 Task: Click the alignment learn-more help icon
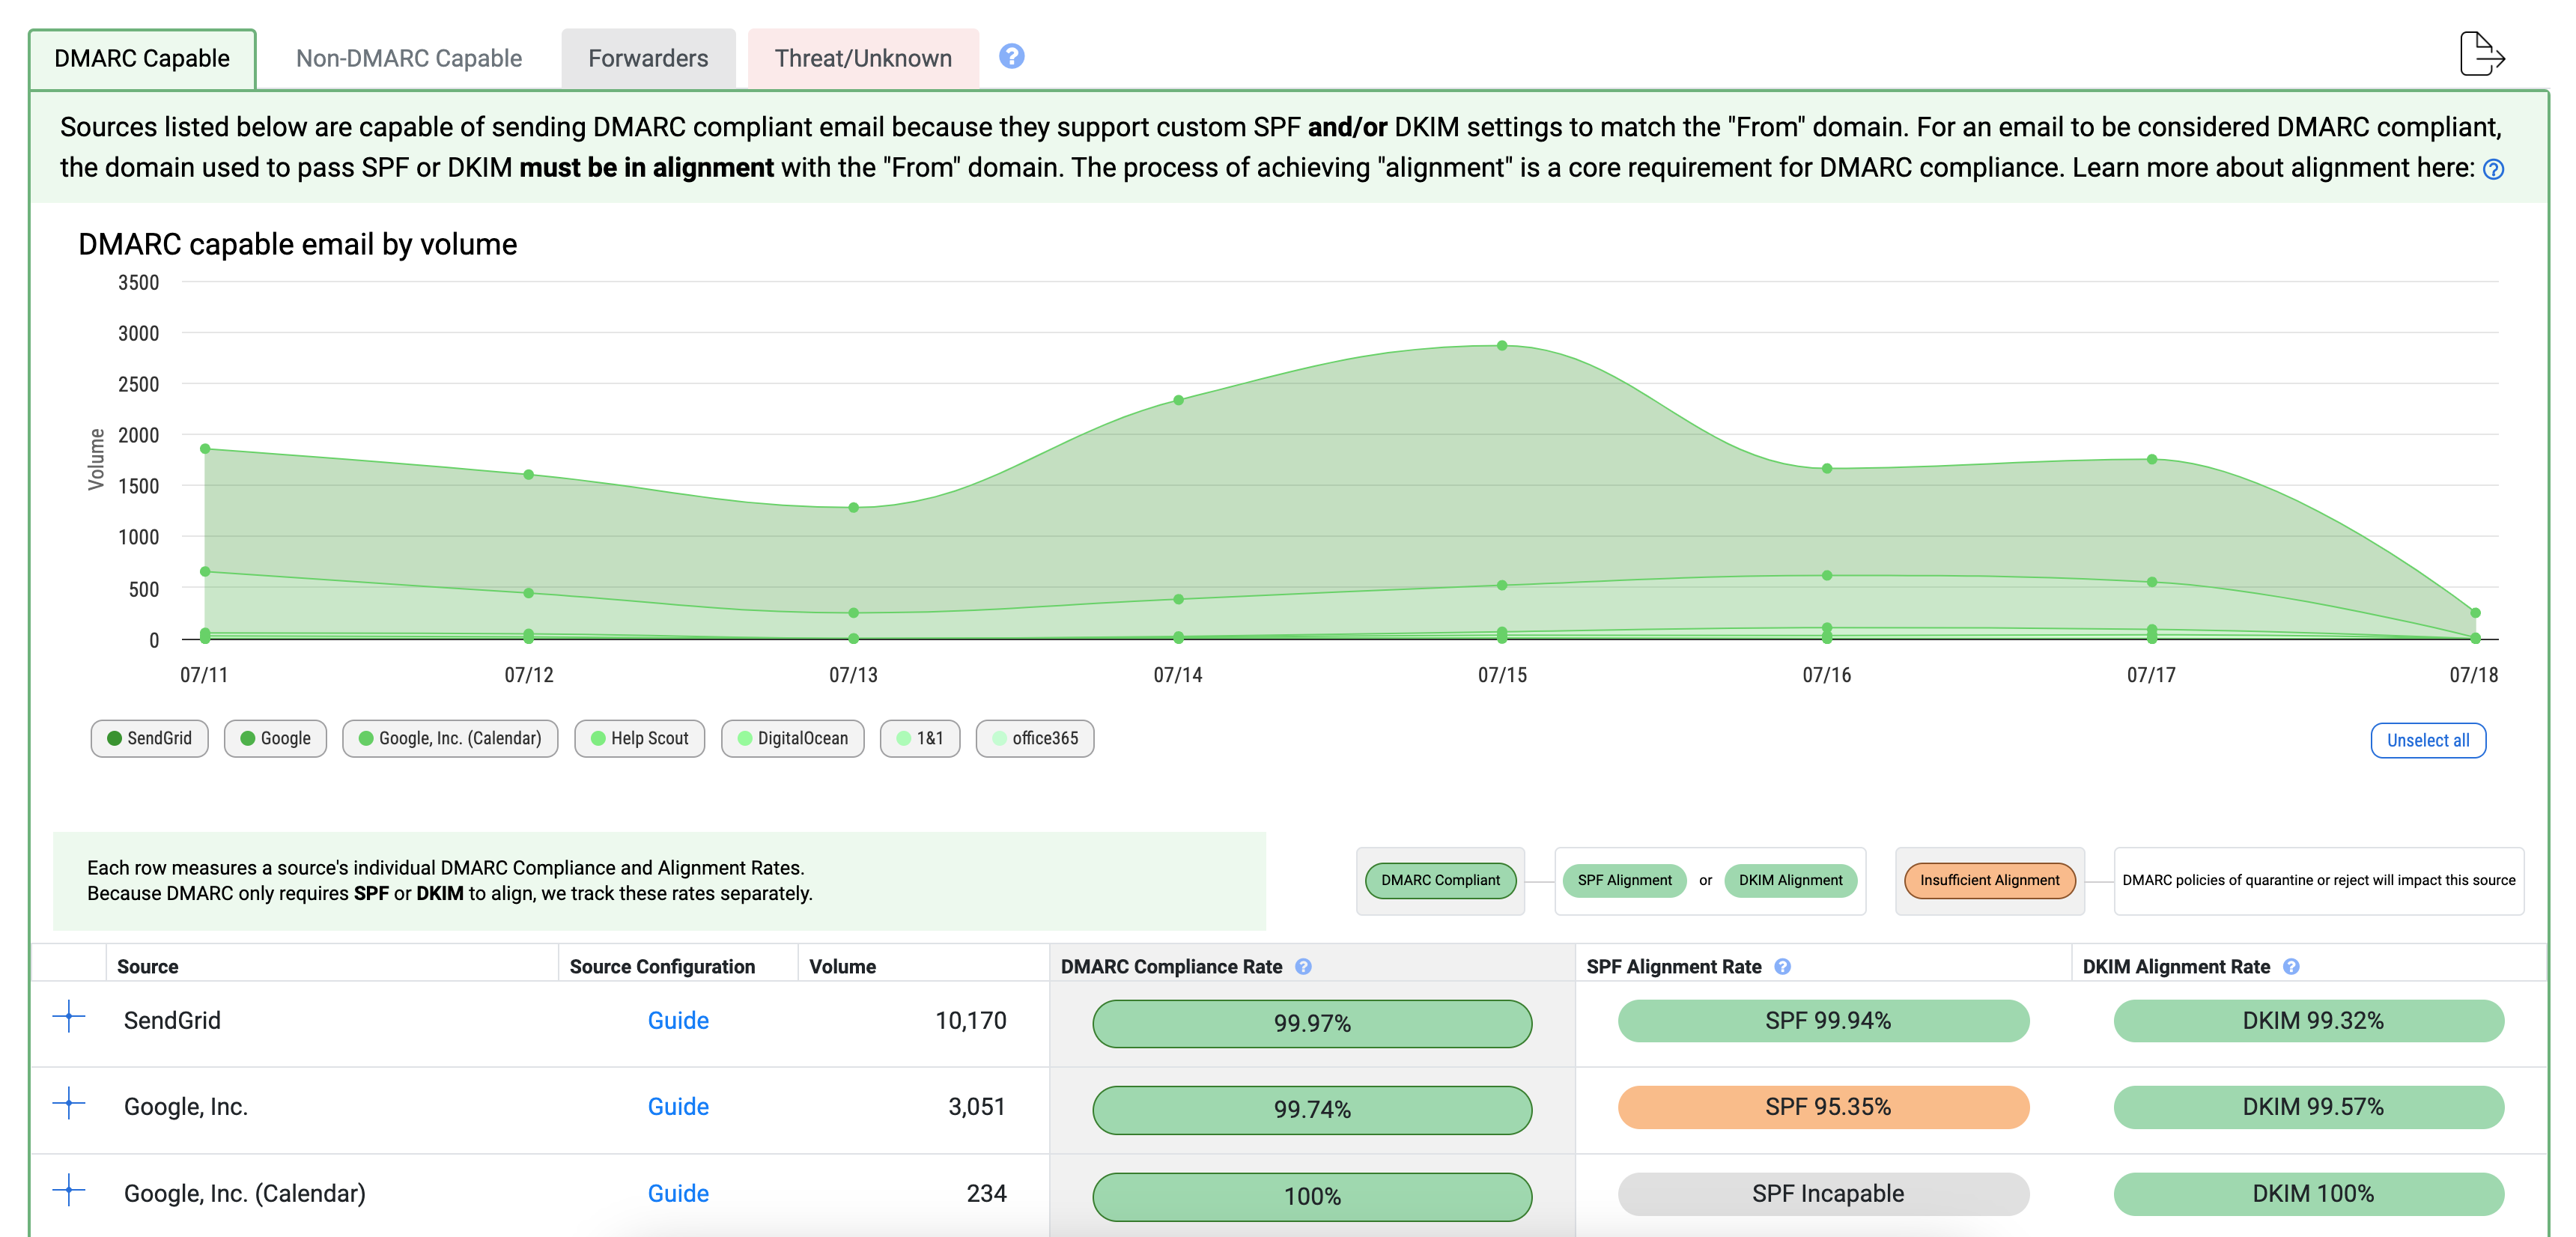click(x=2493, y=169)
